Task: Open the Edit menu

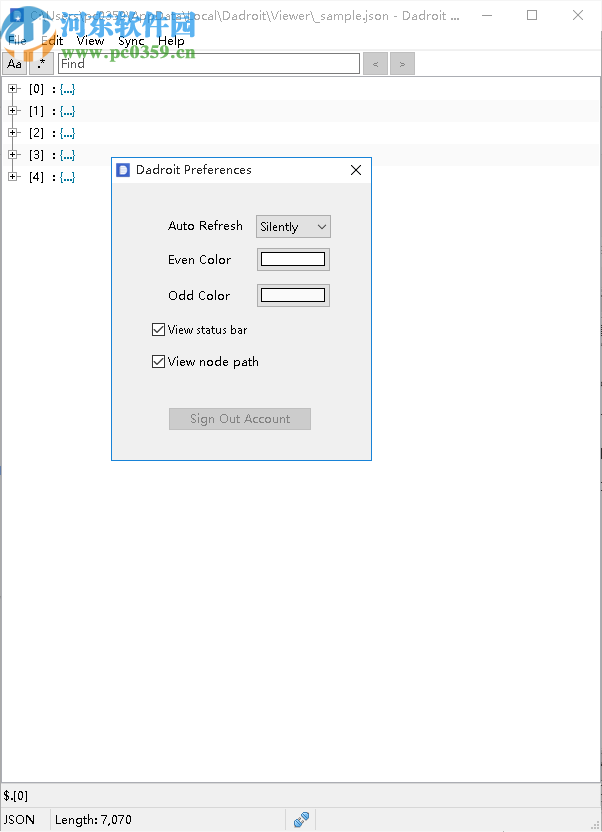Action: [x=52, y=41]
